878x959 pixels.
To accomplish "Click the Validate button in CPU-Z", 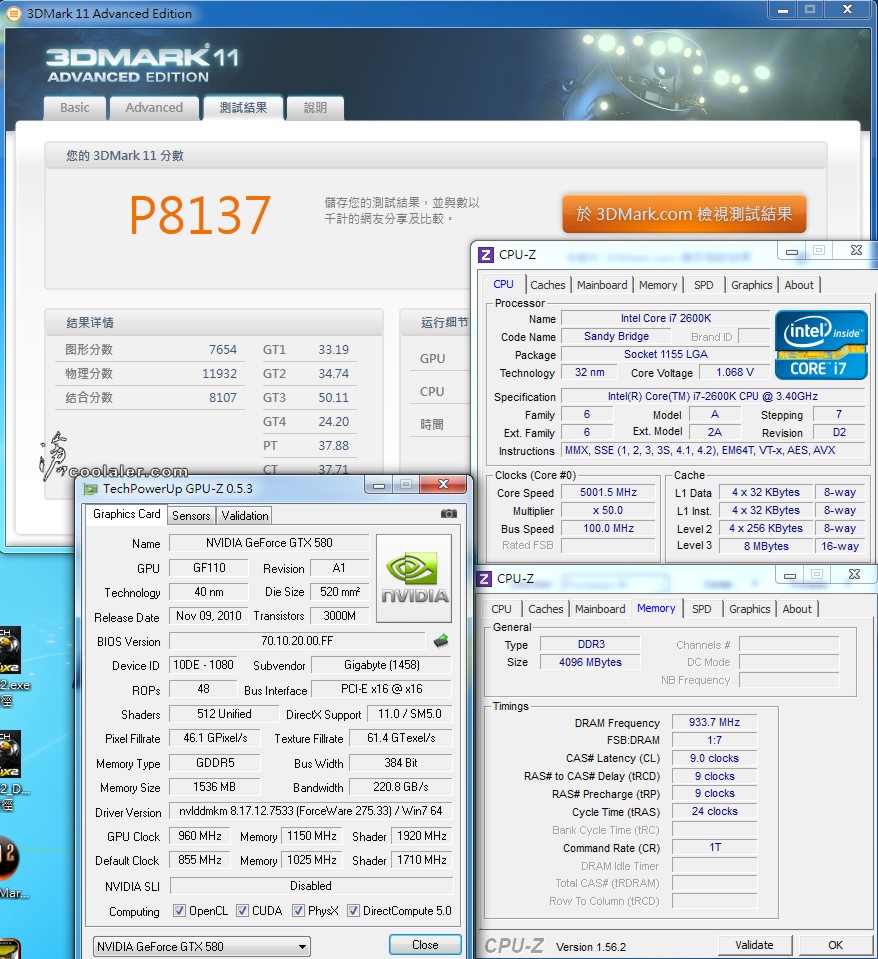I will 754,945.
